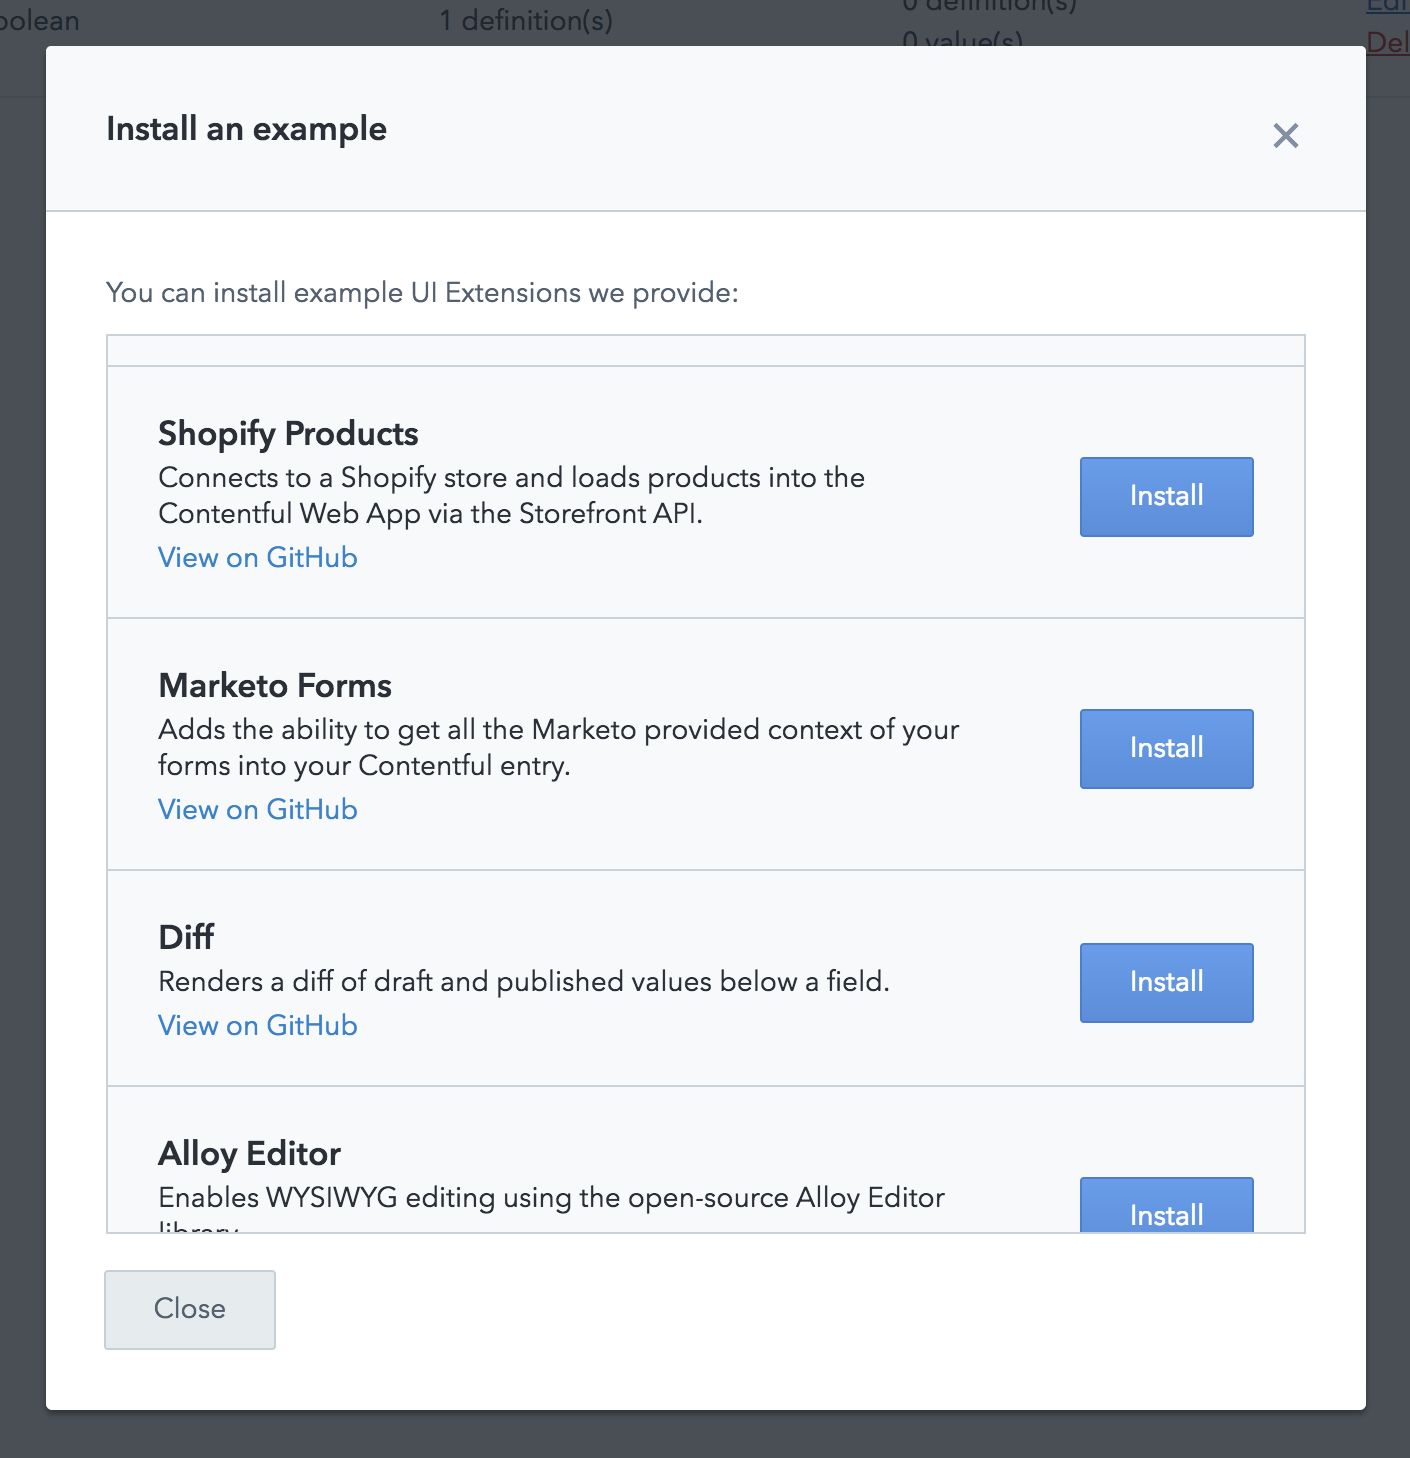
Task: Install the Alloy Editor extension
Action: click(1166, 1205)
